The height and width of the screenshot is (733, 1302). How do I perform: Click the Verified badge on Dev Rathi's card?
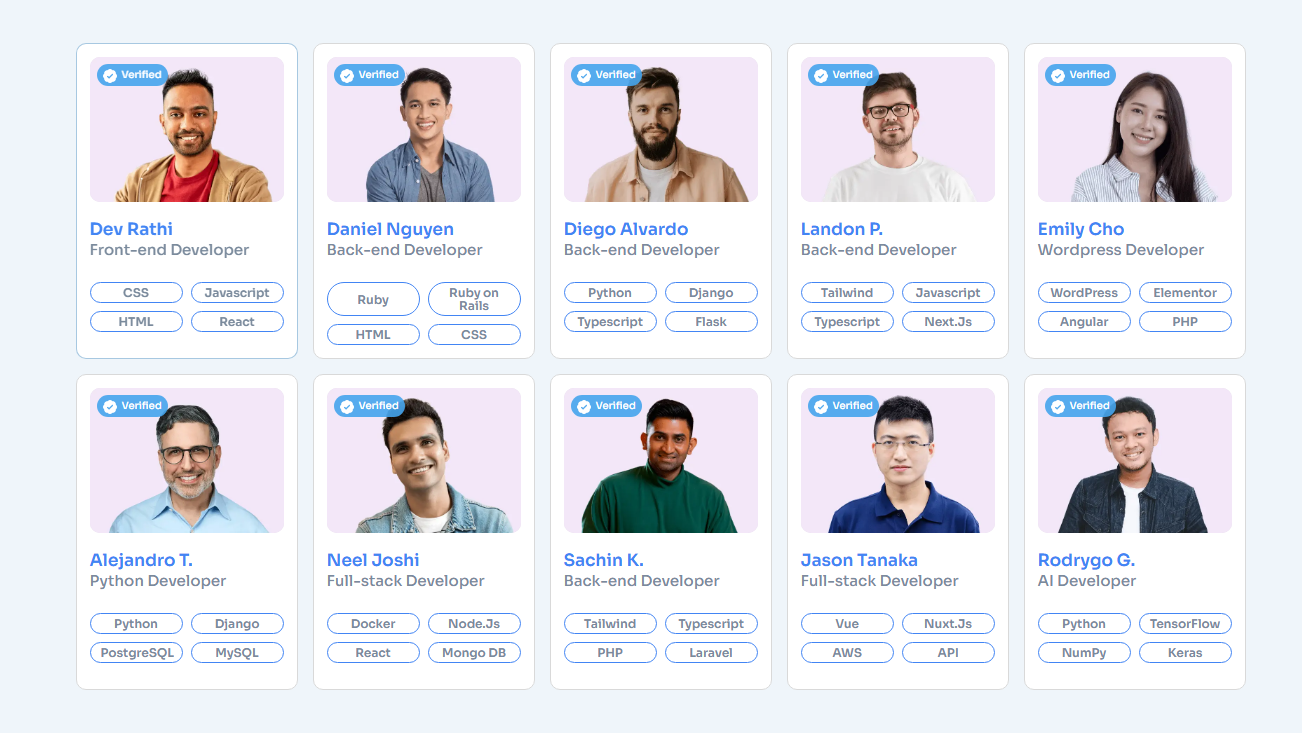[x=132, y=75]
